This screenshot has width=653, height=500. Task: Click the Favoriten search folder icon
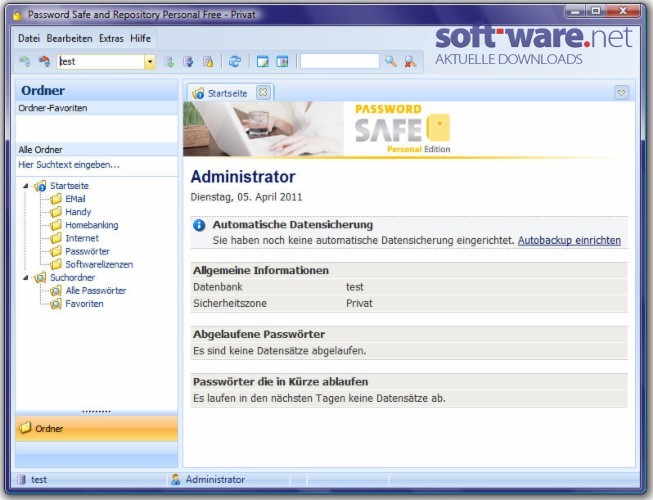coord(56,303)
